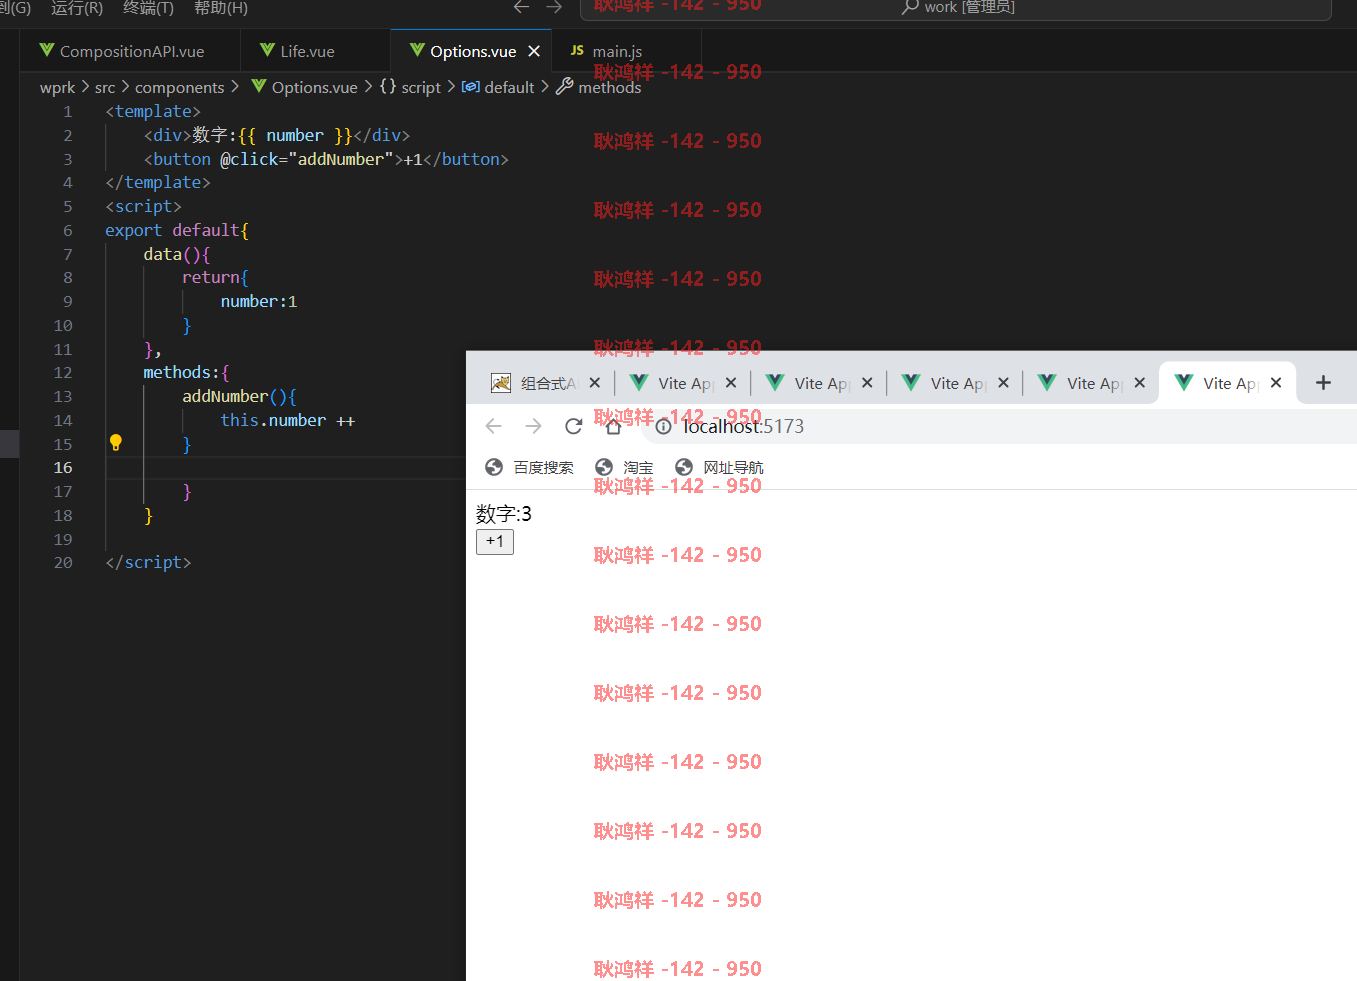Switch to the second Vite App browser tab

point(820,383)
